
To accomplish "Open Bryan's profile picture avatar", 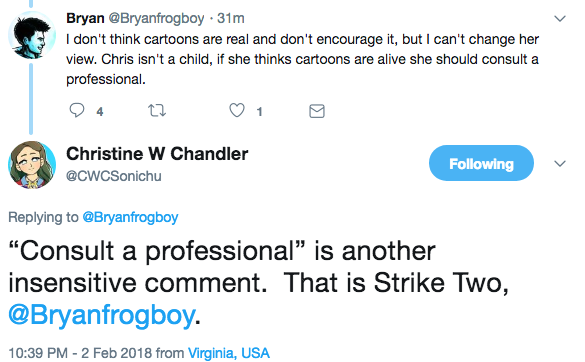I will click(32, 35).
